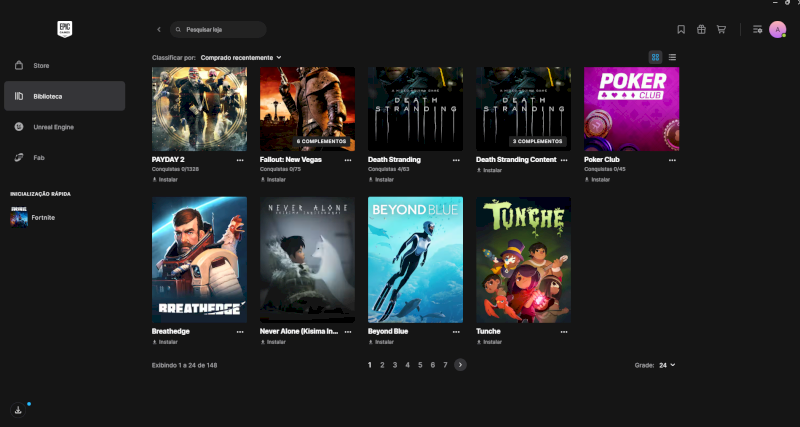Click the Death Stranding title text
This screenshot has width=800, height=427.
click(394, 160)
